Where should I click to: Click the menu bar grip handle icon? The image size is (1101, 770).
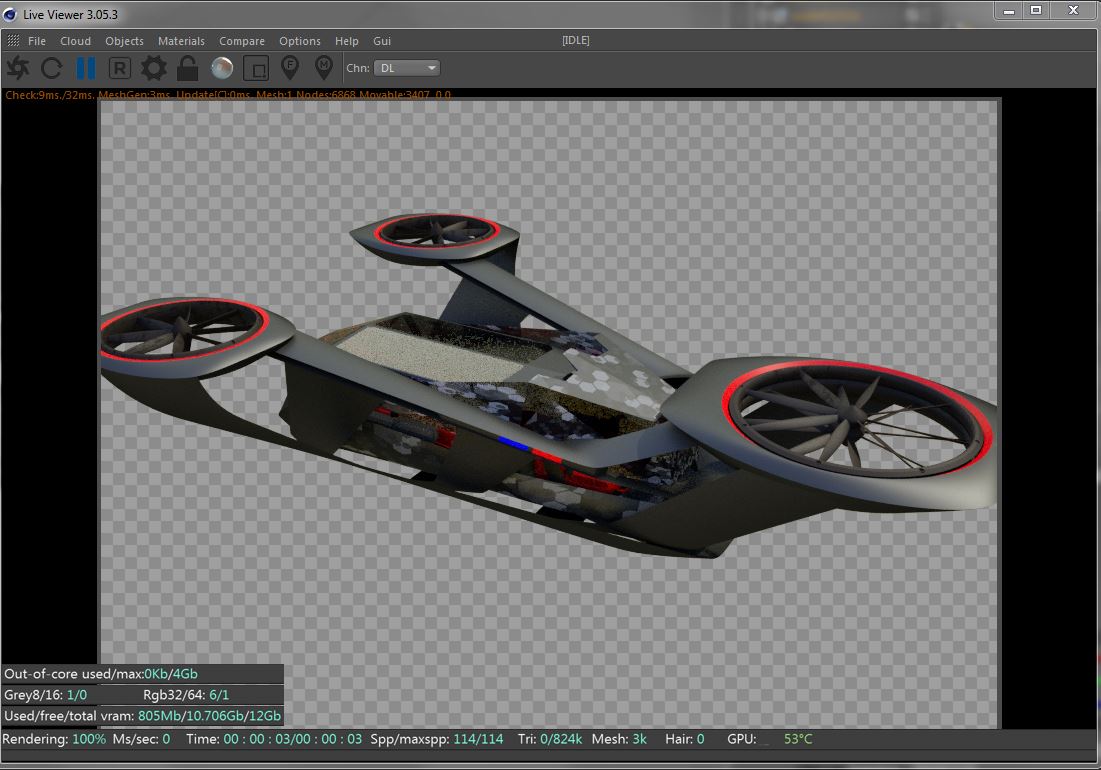(13, 41)
